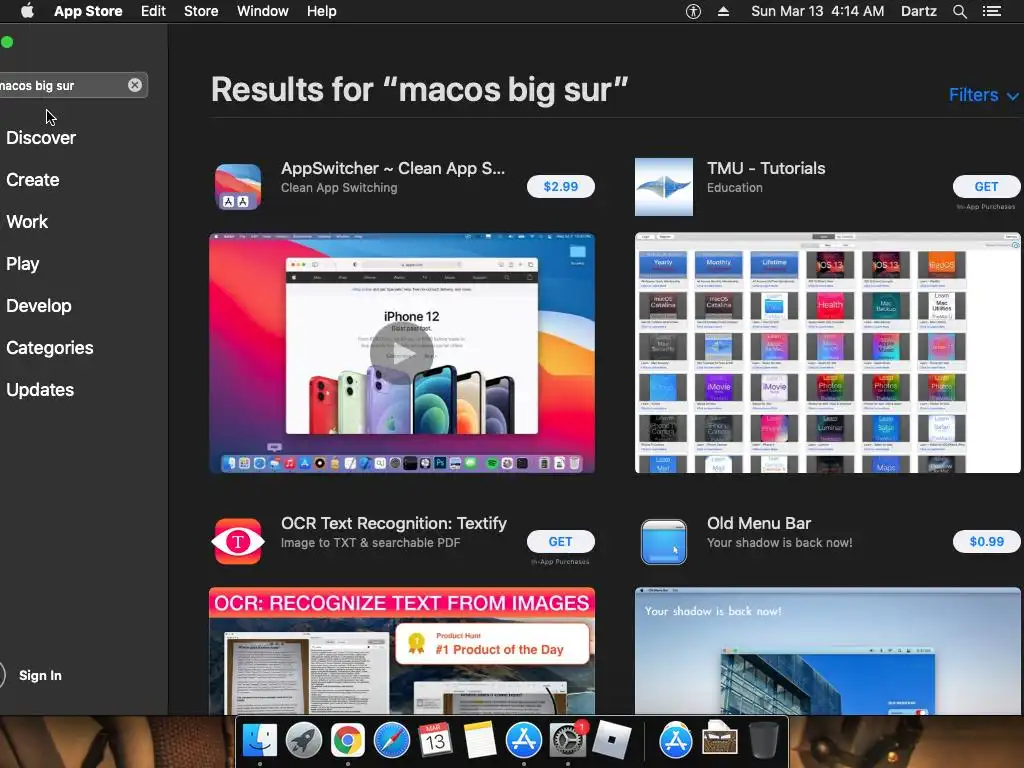Go to Create in sidebar
This screenshot has height=768, width=1024.
pos(33,180)
